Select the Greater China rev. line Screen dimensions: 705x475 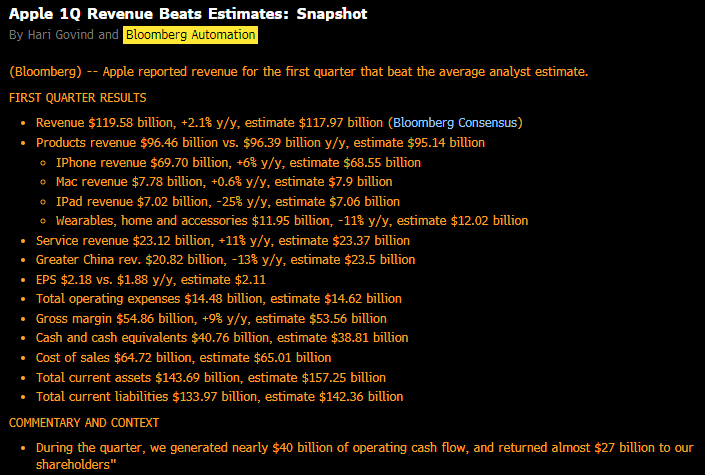pyautogui.click(x=225, y=260)
